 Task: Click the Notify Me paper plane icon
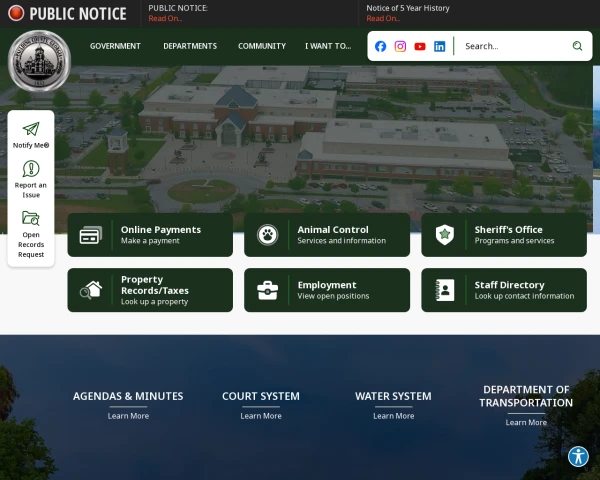click(x=31, y=129)
